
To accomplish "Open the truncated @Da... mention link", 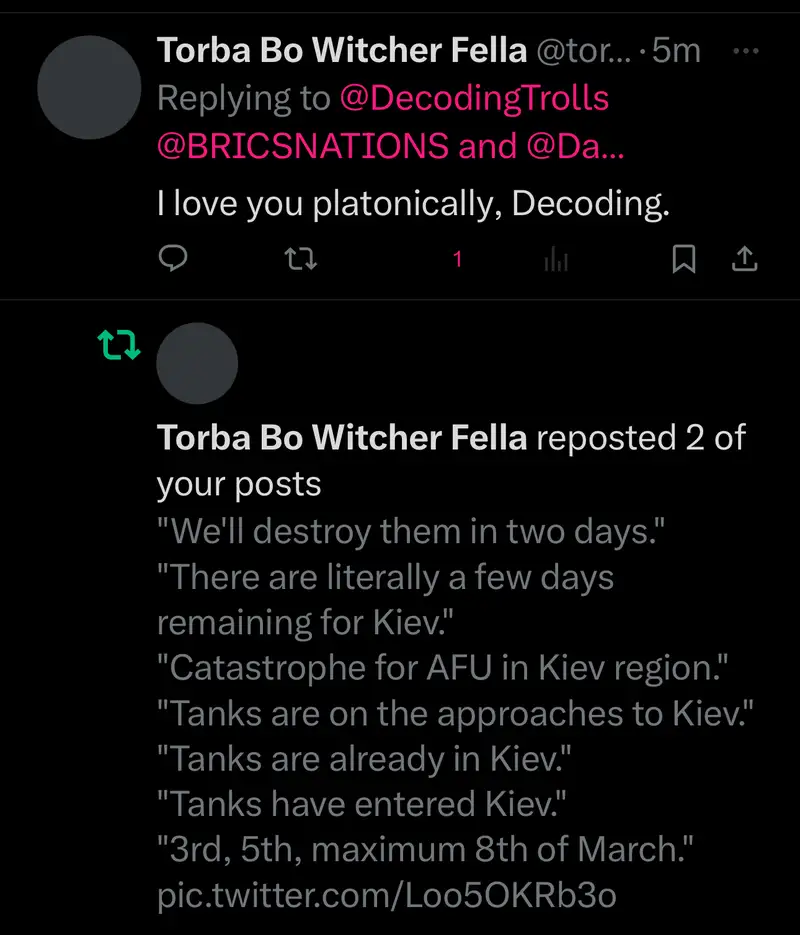I will [x=575, y=146].
